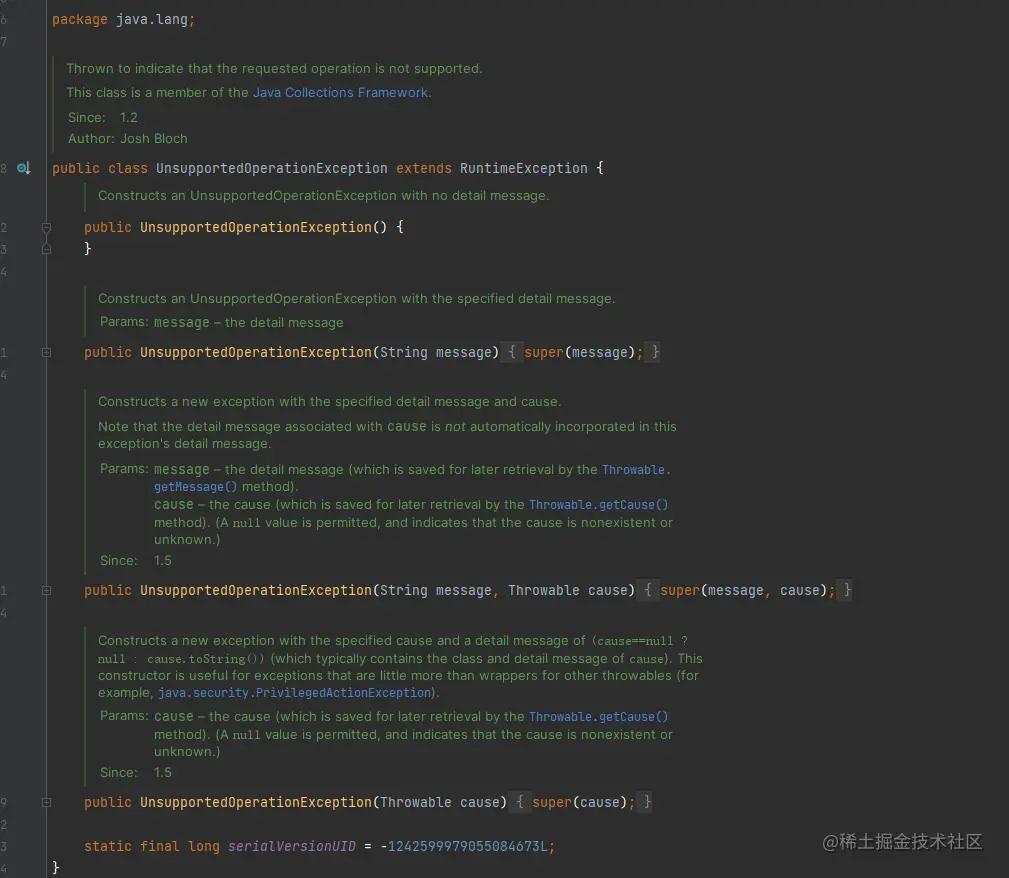Click 'Since: 1.2' doc line

103,117
